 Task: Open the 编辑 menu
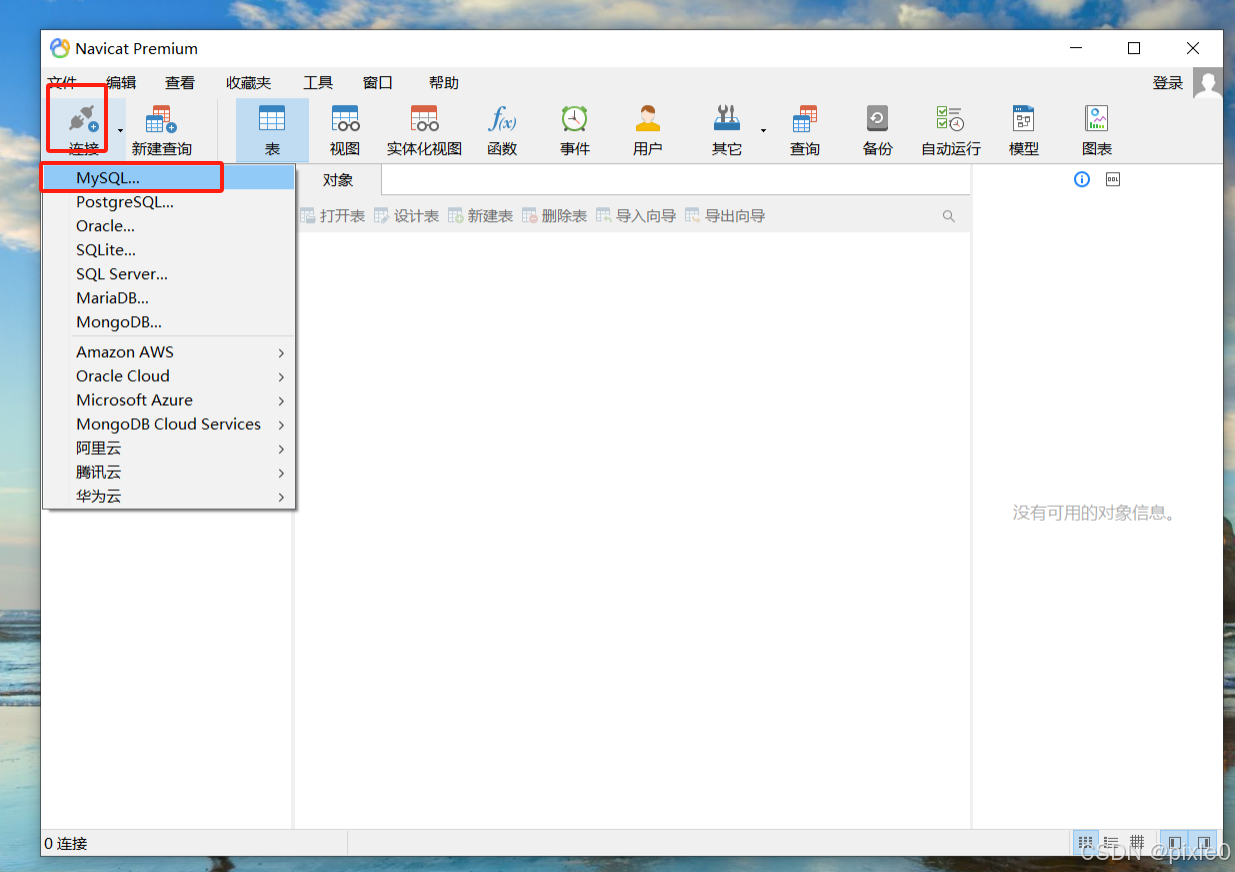[121, 83]
